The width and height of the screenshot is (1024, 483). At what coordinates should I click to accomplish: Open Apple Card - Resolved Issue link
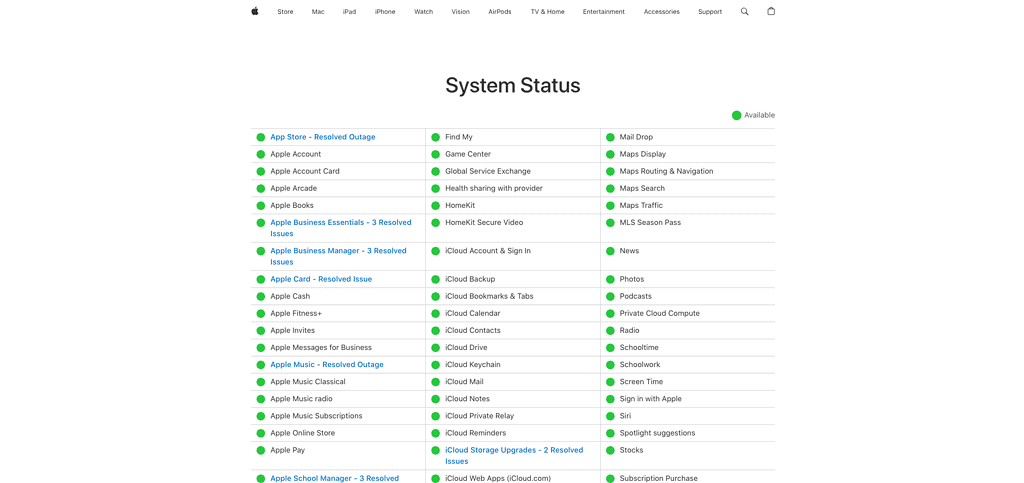coord(321,279)
